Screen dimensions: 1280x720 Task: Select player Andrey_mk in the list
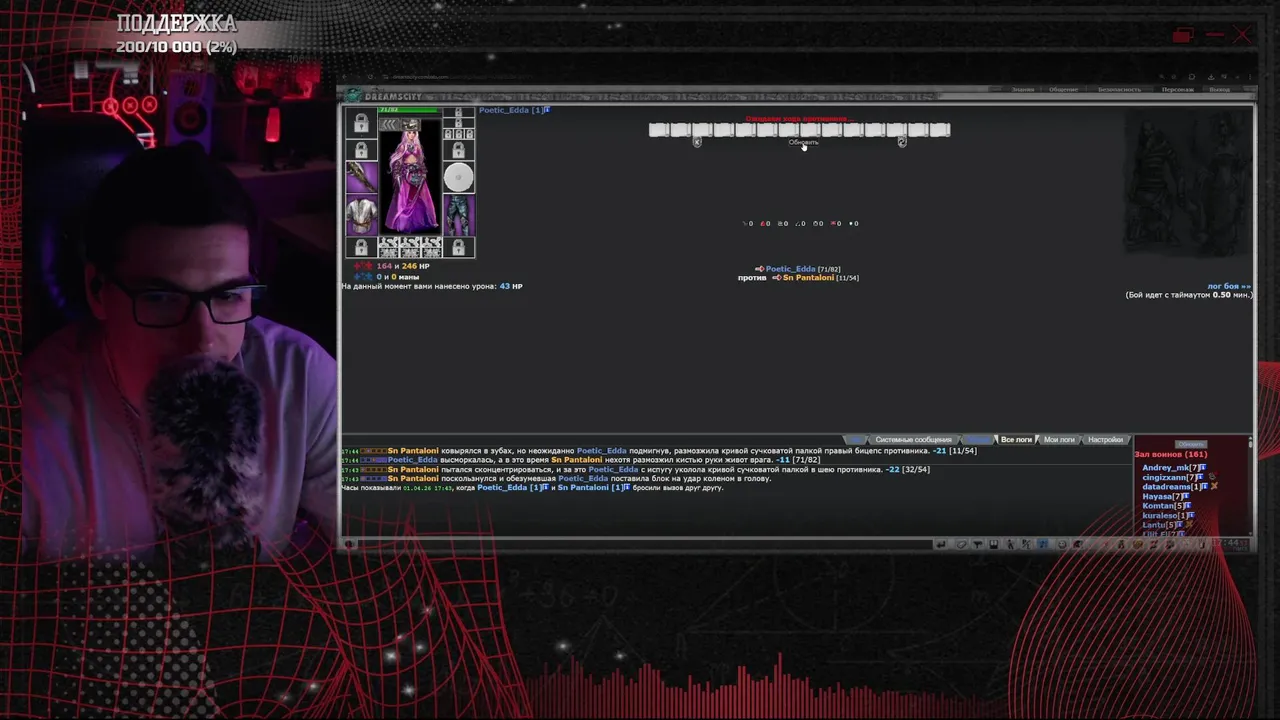[1166, 468]
